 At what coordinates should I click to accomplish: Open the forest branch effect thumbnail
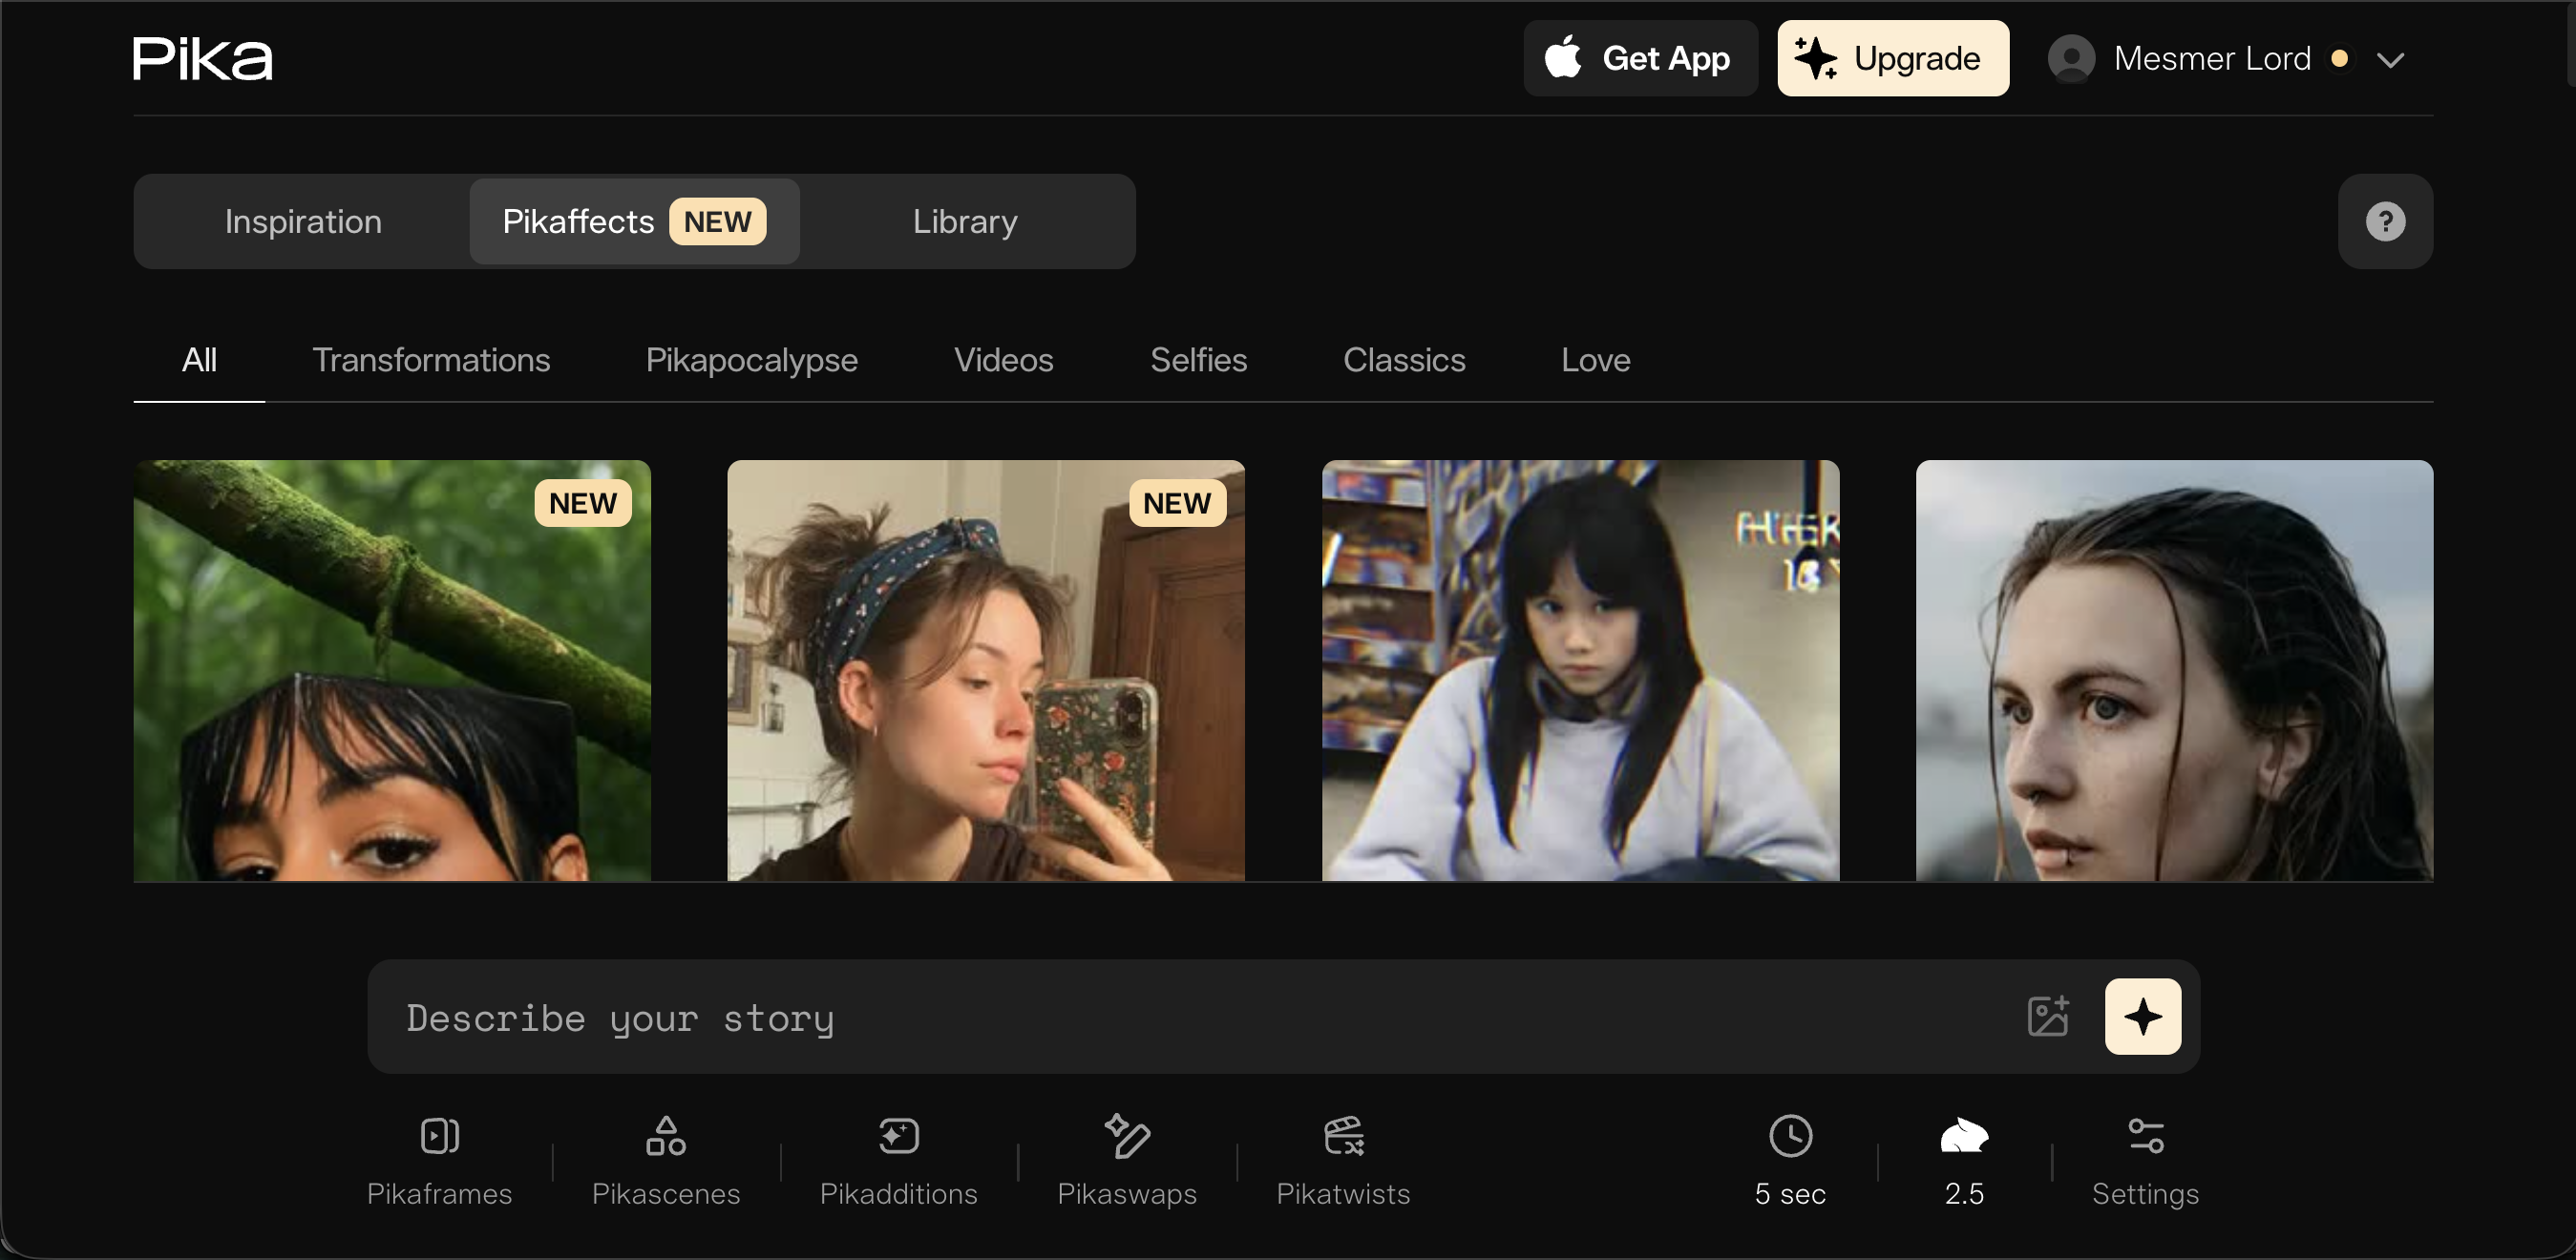[x=392, y=670]
